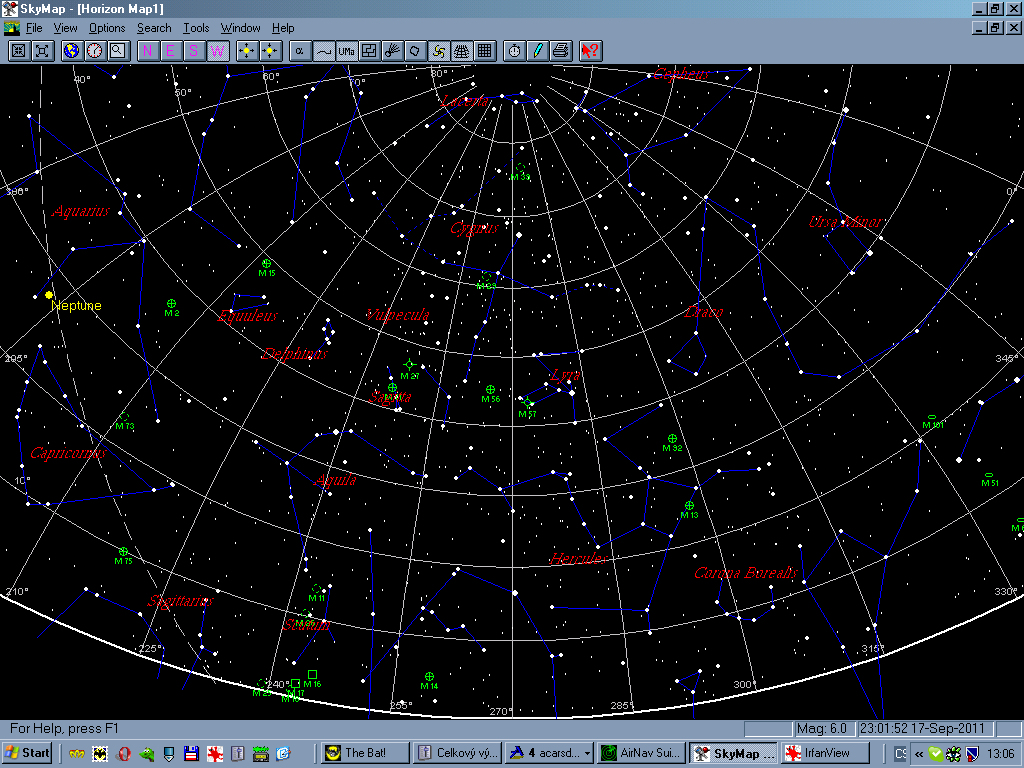The width and height of the screenshot is (1024, 768).
Task: Toggle the comet display toolbar icon
Action: coord(392,51)
